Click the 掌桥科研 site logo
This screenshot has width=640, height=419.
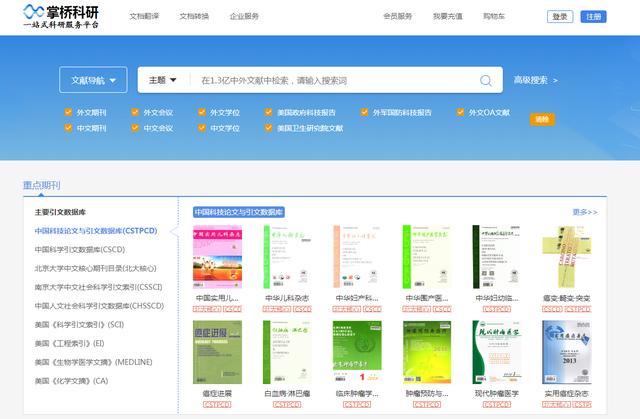[61, 16]
